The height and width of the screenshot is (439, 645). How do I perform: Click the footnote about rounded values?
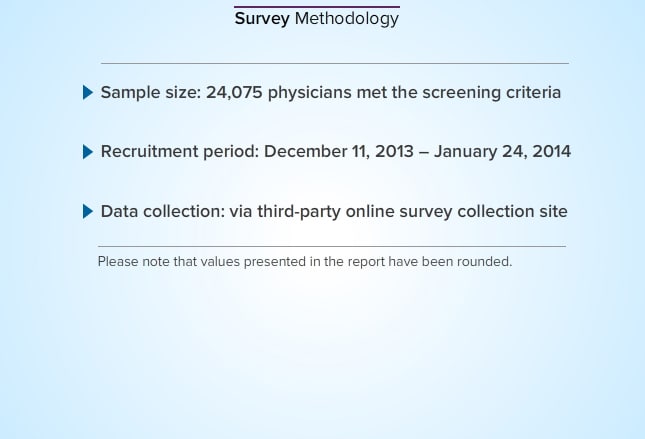[x=305, y=262]
